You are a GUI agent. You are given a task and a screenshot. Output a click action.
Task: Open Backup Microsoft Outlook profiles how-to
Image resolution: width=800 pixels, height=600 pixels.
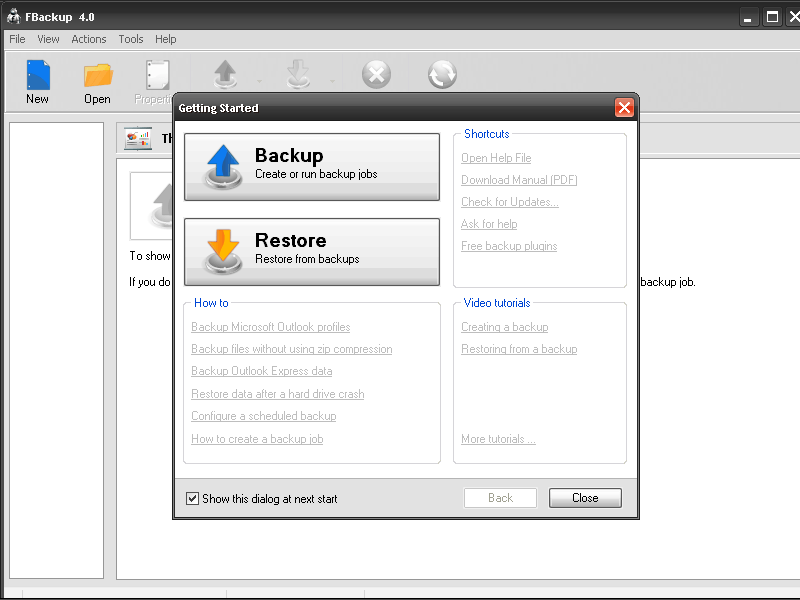(270, 327)
